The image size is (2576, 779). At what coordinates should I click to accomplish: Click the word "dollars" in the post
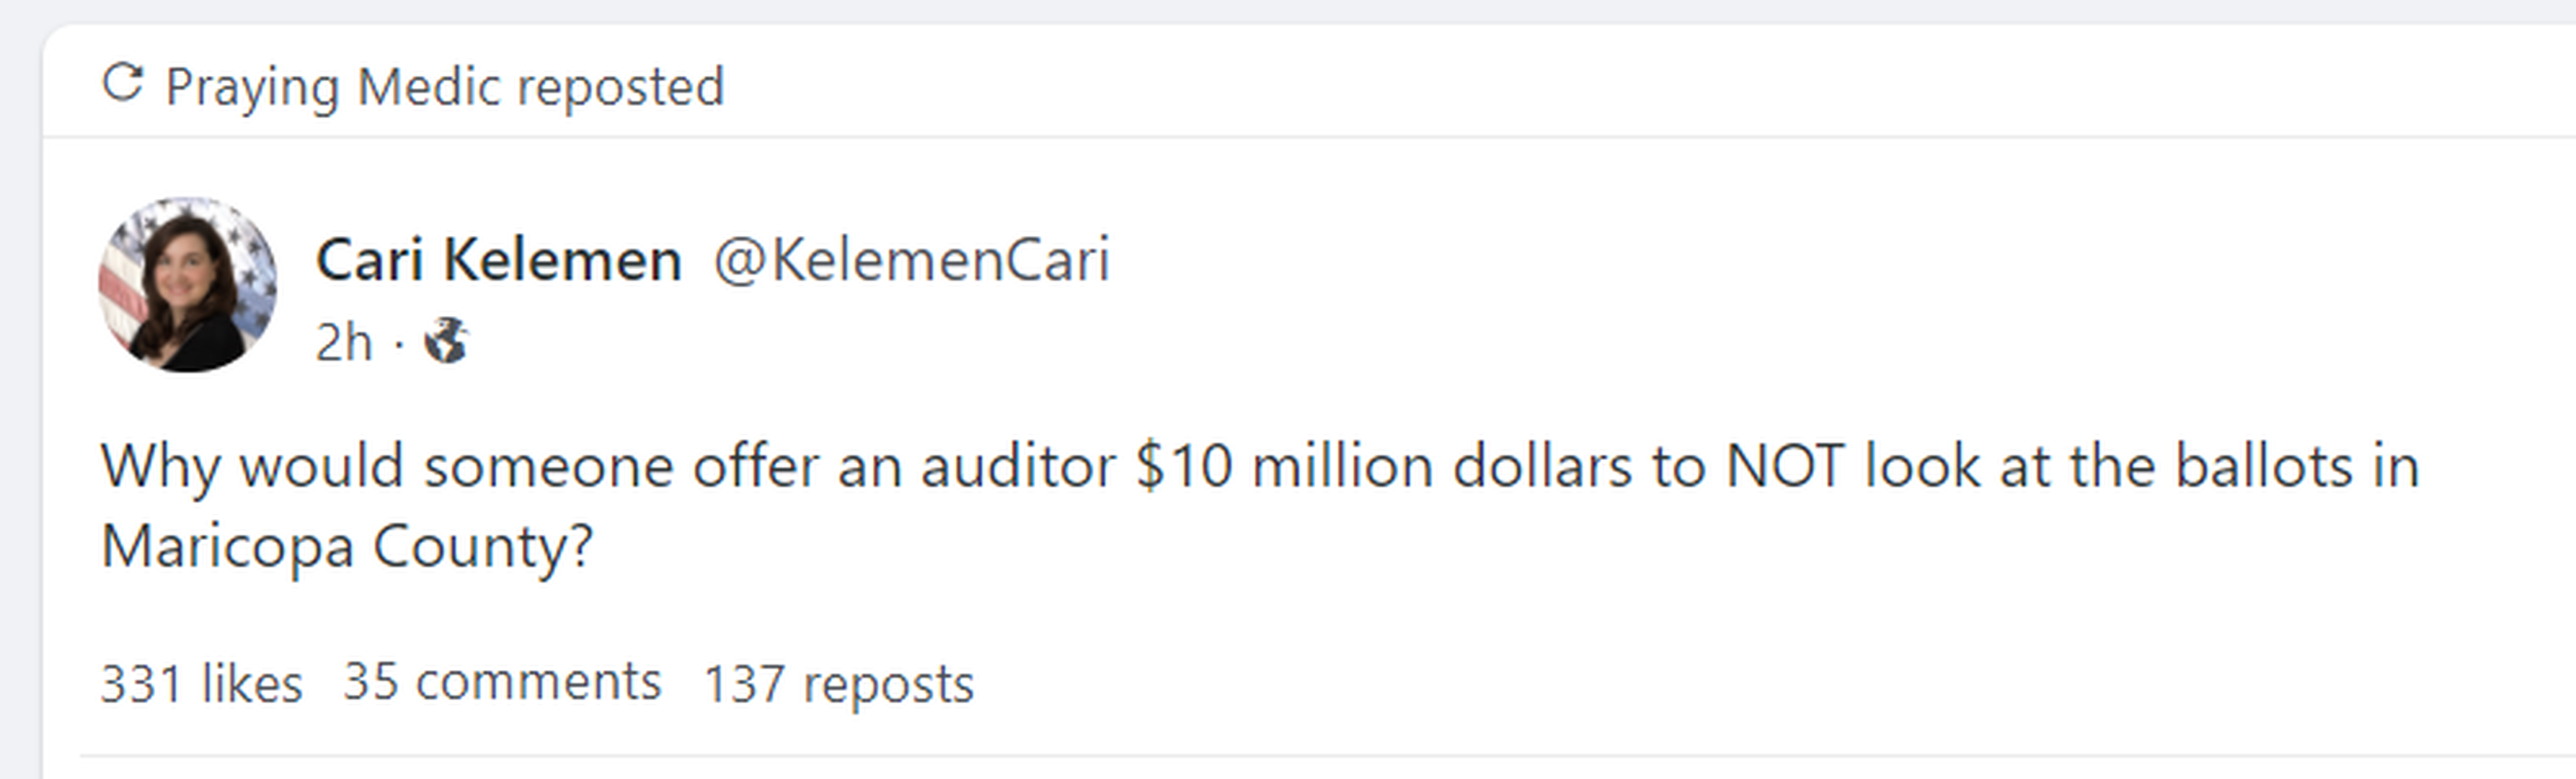[1542, 467]
